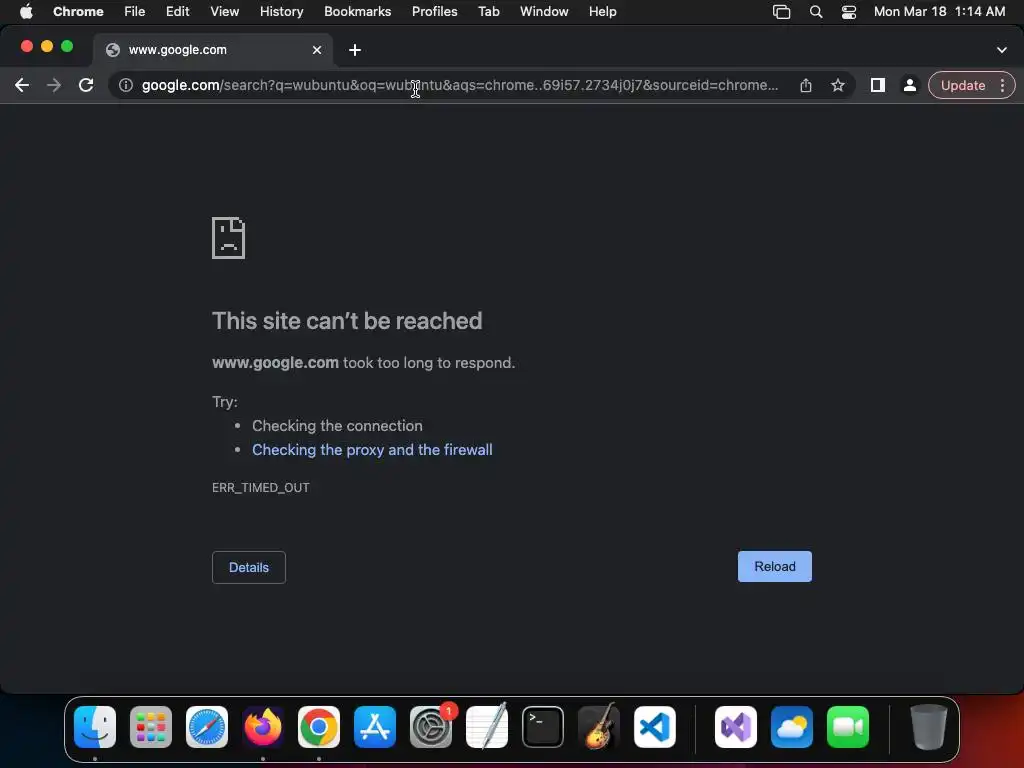
Task: Open Finder from the Dock
Action: [x=95, y=727]
